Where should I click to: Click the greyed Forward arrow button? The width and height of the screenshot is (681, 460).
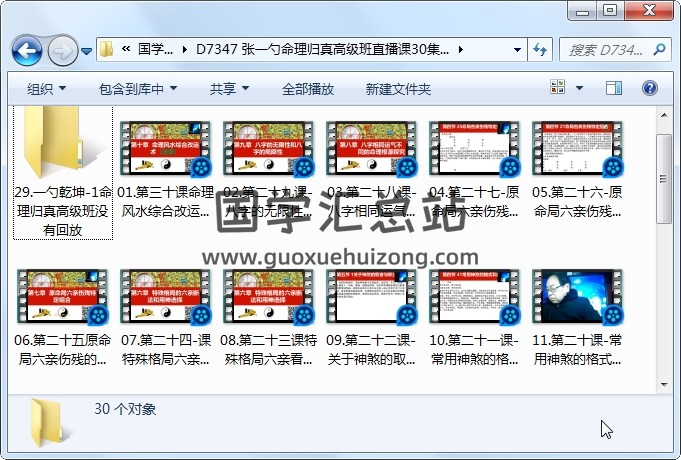(63, 51)
